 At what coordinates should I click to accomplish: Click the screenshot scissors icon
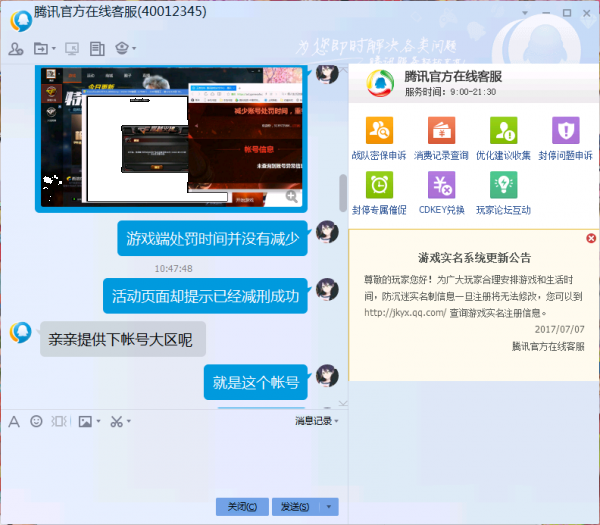116,421
